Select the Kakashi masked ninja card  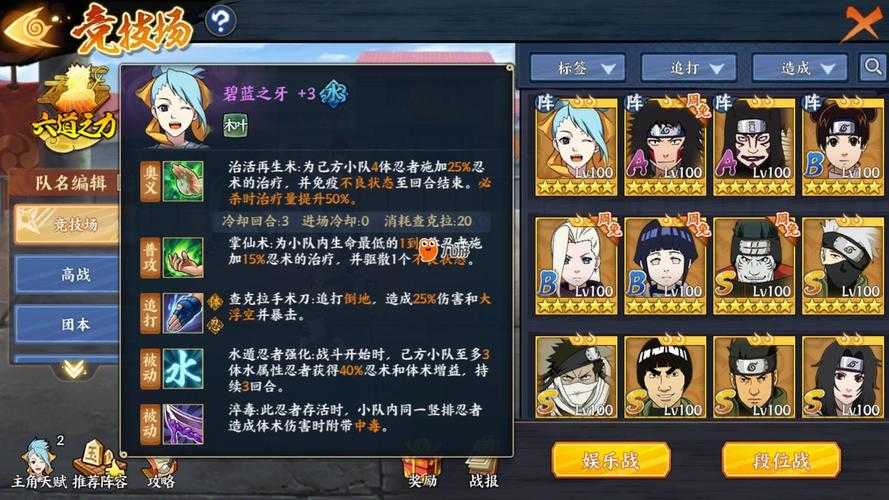[x=842, y=266]
